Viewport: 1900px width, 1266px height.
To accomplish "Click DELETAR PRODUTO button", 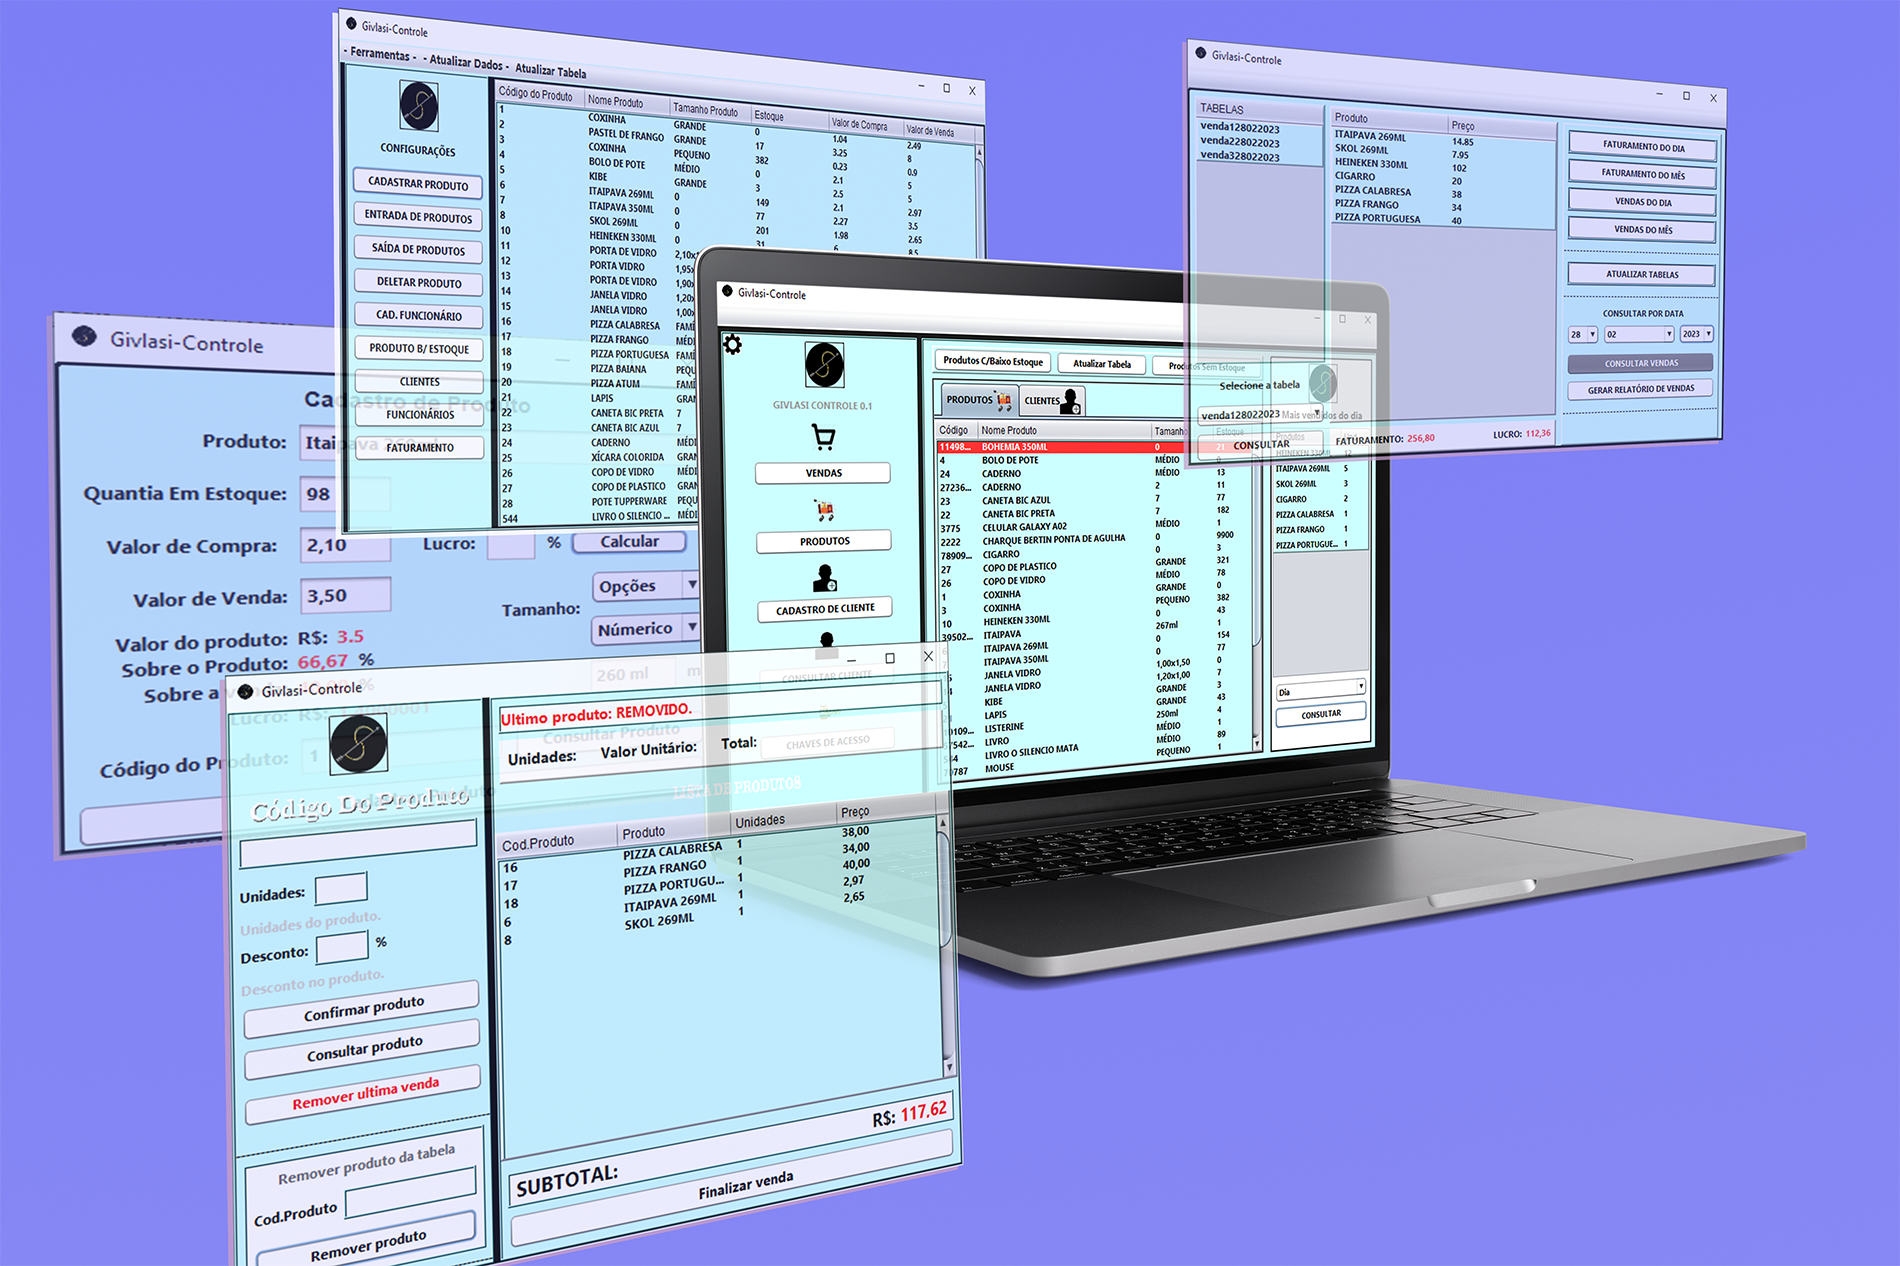I will [x=419, y=282].
